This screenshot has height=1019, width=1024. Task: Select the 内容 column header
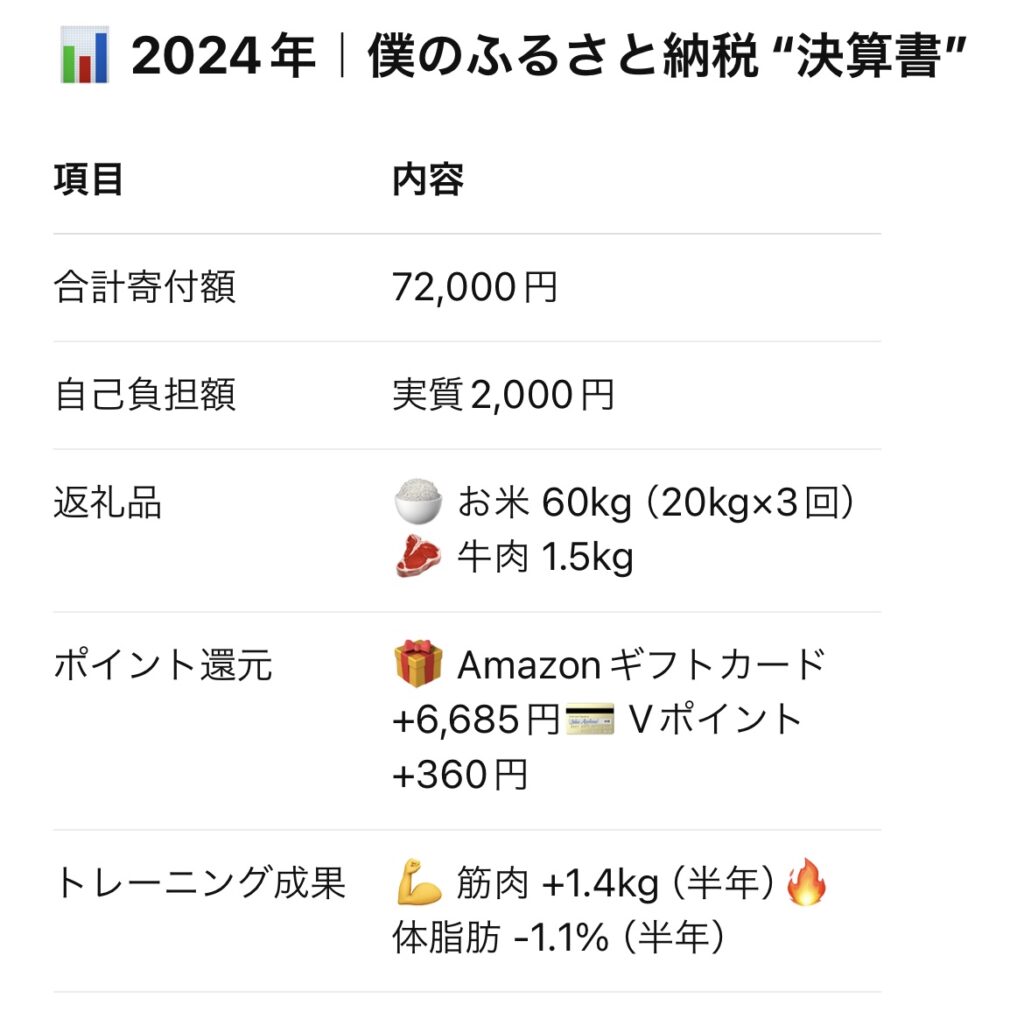428,180
